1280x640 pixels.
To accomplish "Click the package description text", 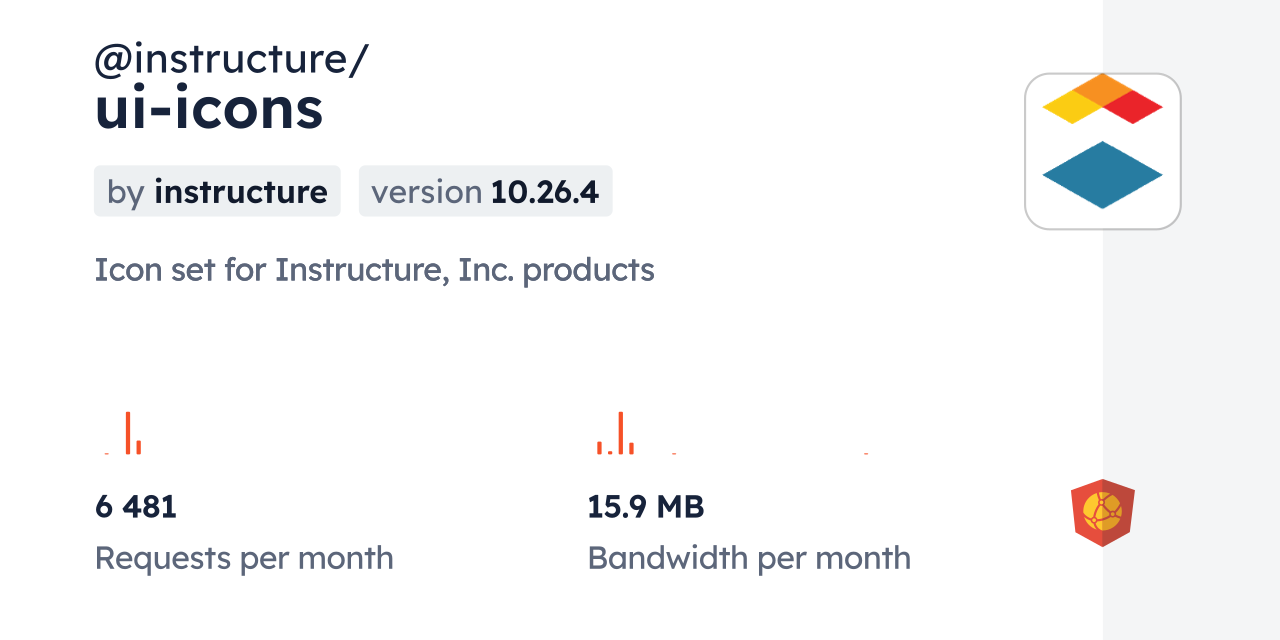I will coord(374,270).
